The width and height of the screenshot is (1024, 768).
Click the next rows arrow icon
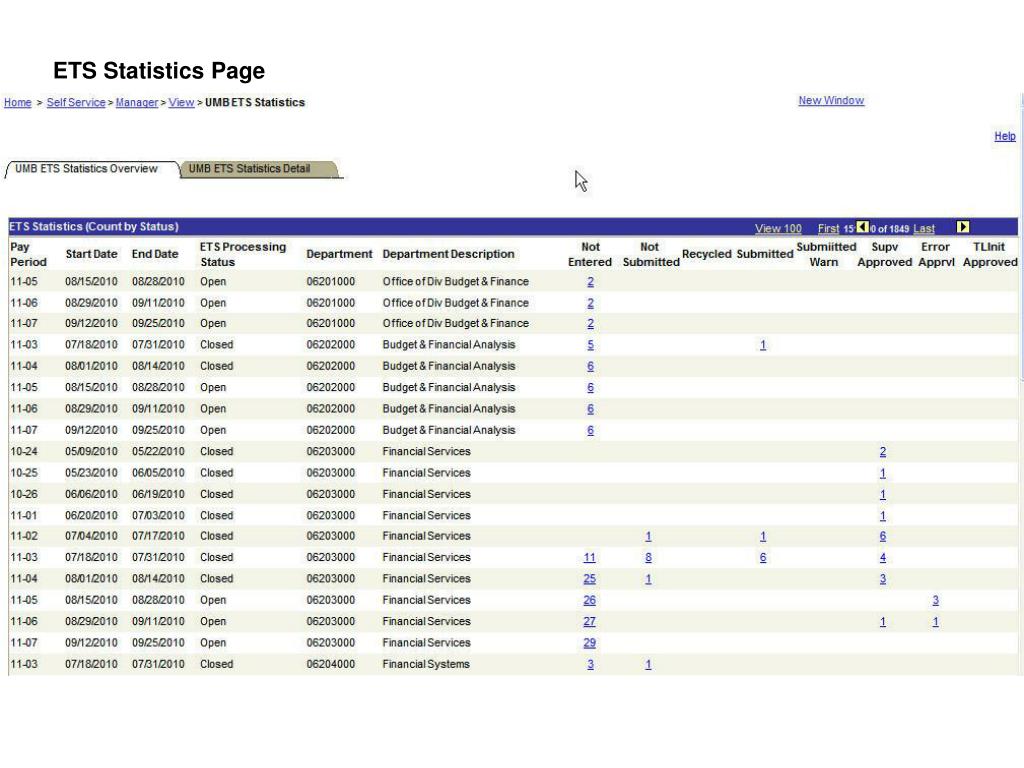click(963, 227)
